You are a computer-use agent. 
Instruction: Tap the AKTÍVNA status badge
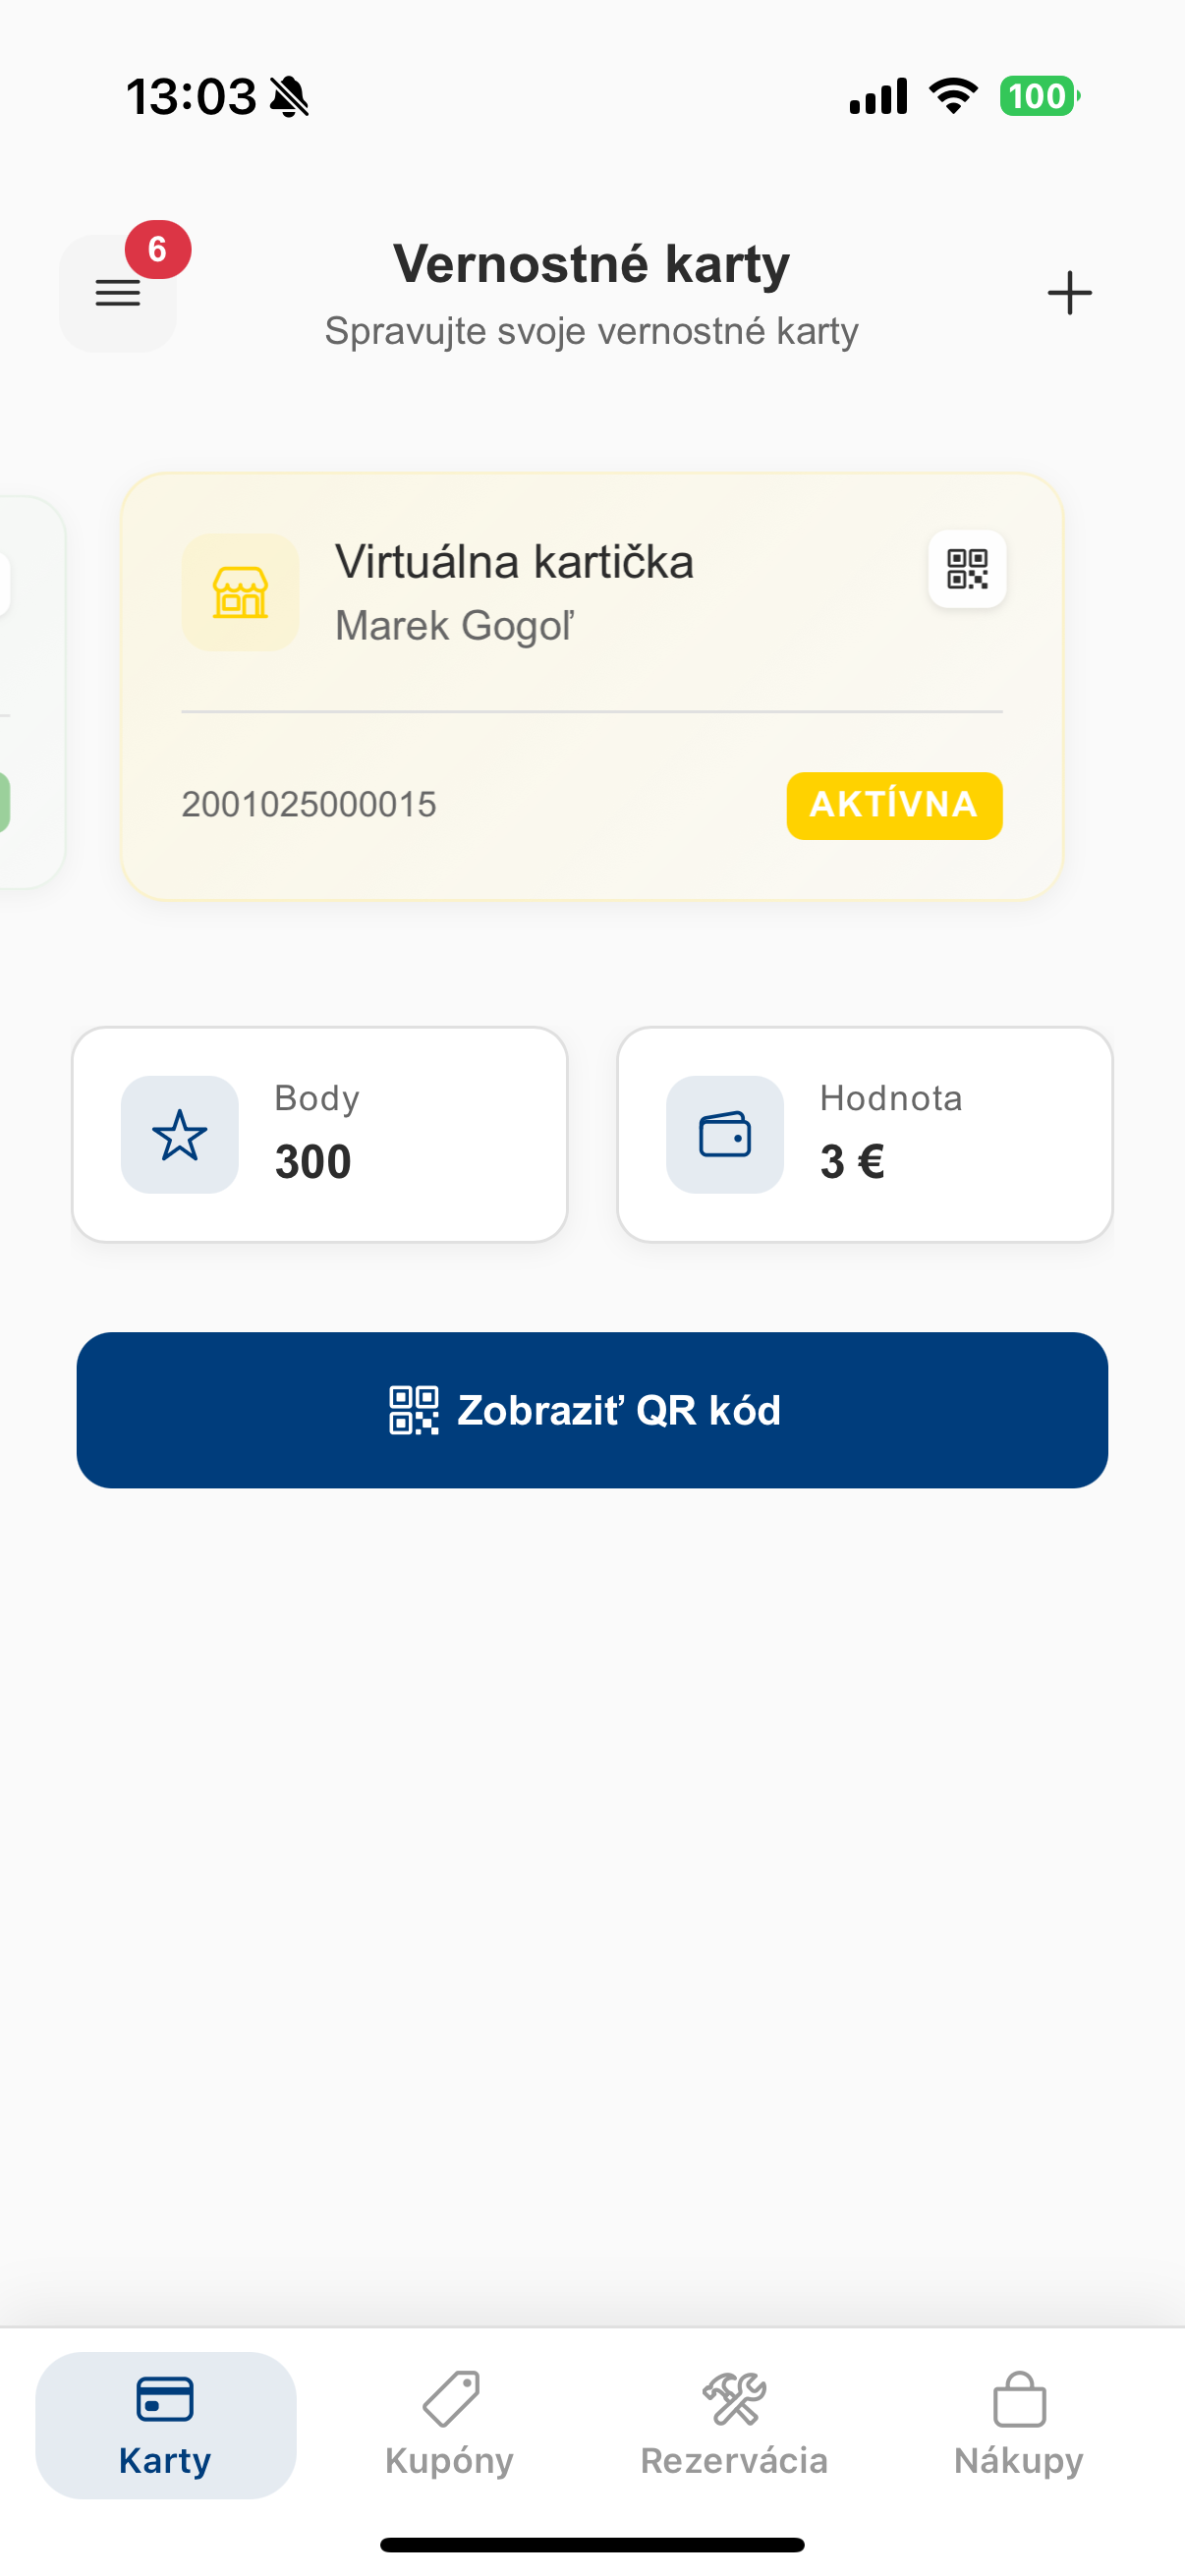pyautogui.click(x=894, y=805)
